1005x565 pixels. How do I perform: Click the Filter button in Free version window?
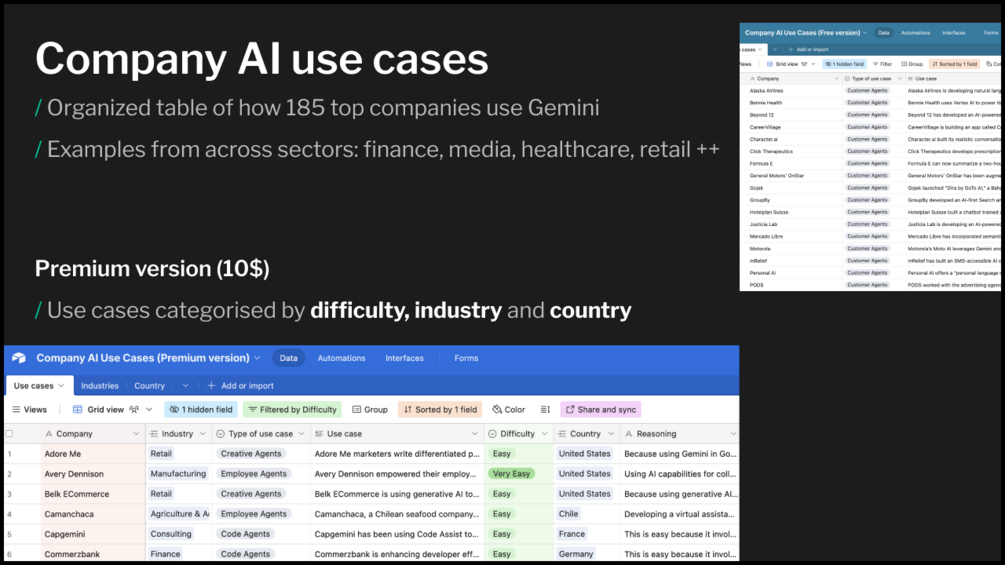[883, 64]
